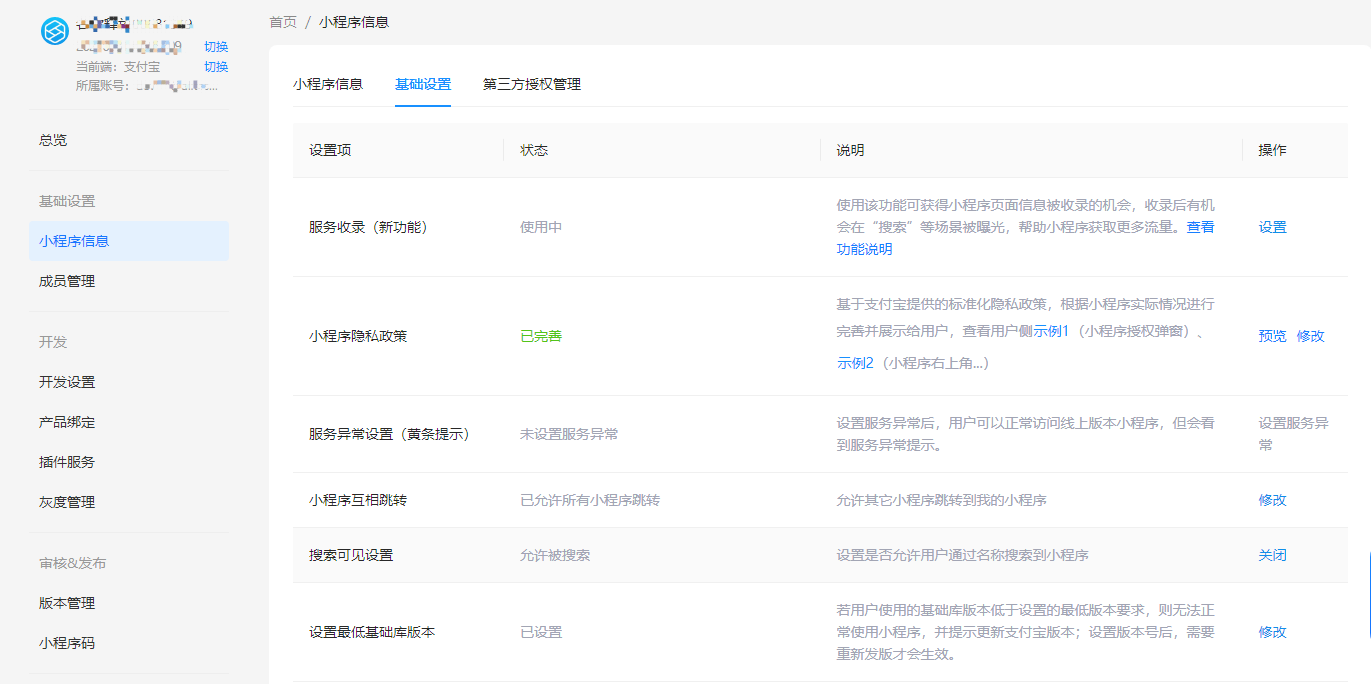This screenshot has width=1371, height=684.
Task: Select the 基础设置 tab
Action: pyautogui.click(x=423, y=84)
